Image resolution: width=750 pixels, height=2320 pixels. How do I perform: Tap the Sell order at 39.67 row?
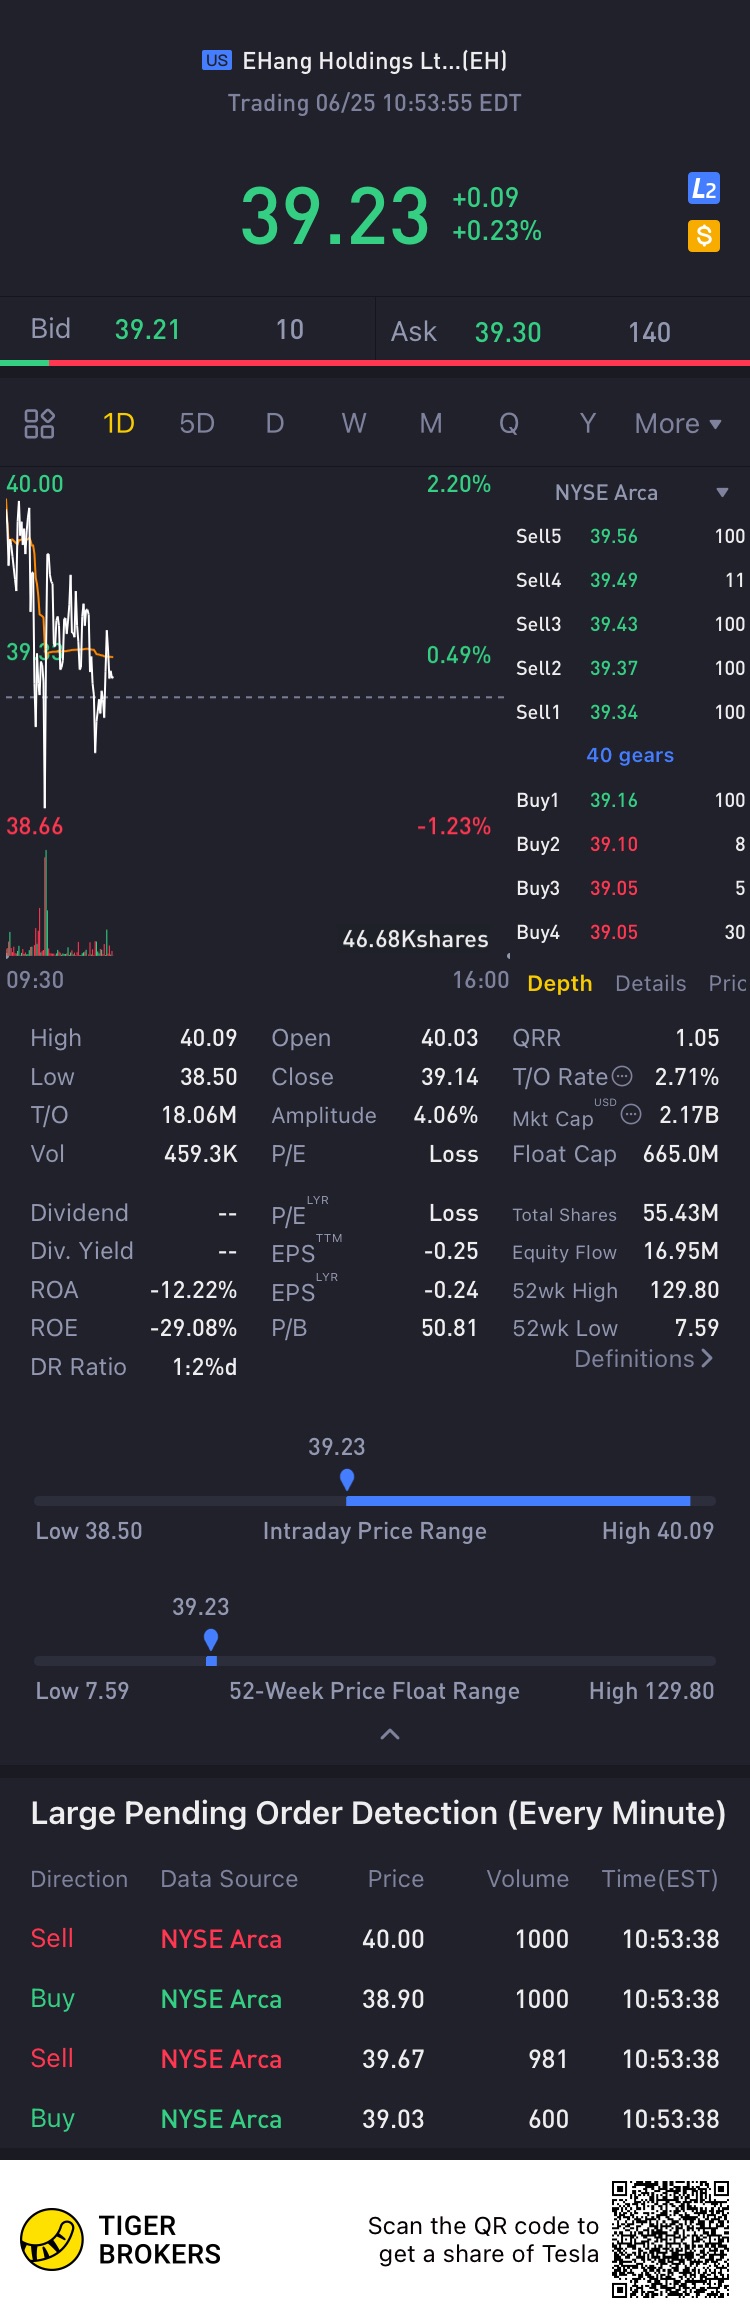(x=375, y=2059)
